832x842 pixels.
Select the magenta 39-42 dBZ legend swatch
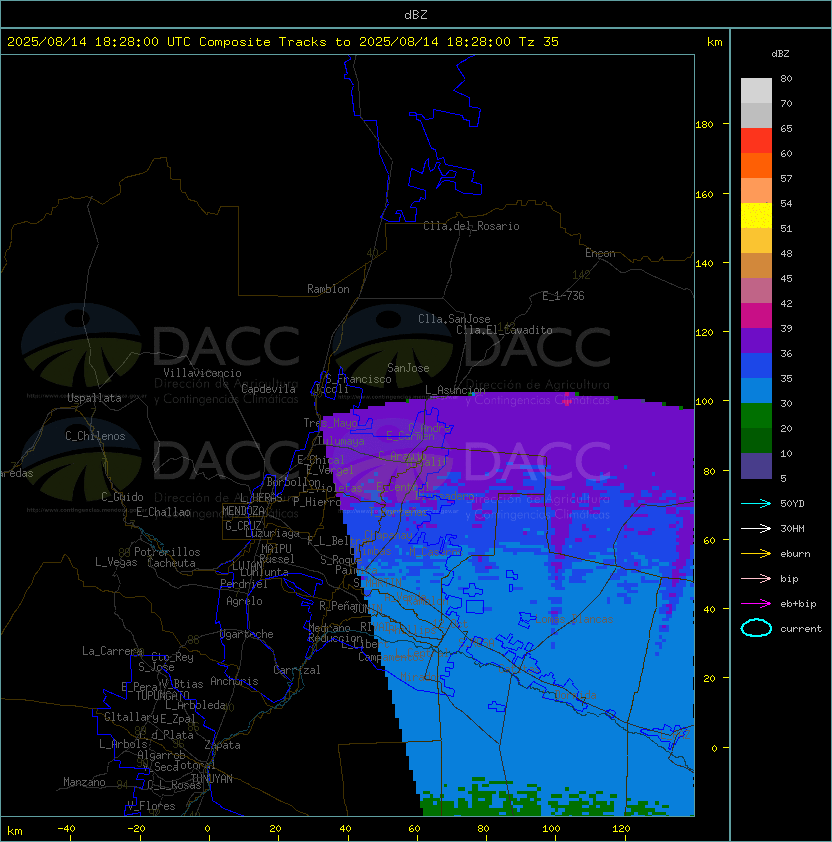[x=756, y=316]
